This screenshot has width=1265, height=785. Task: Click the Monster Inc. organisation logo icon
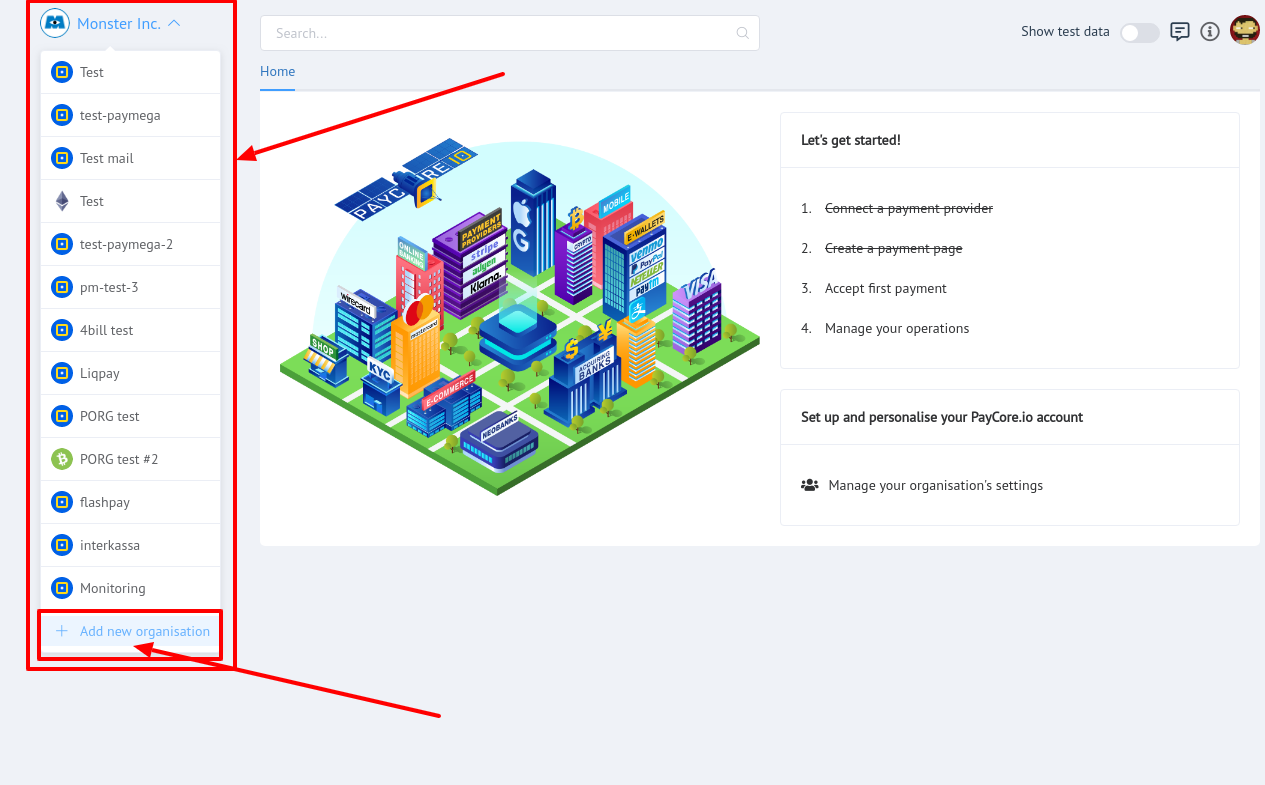tap(55, 22)
